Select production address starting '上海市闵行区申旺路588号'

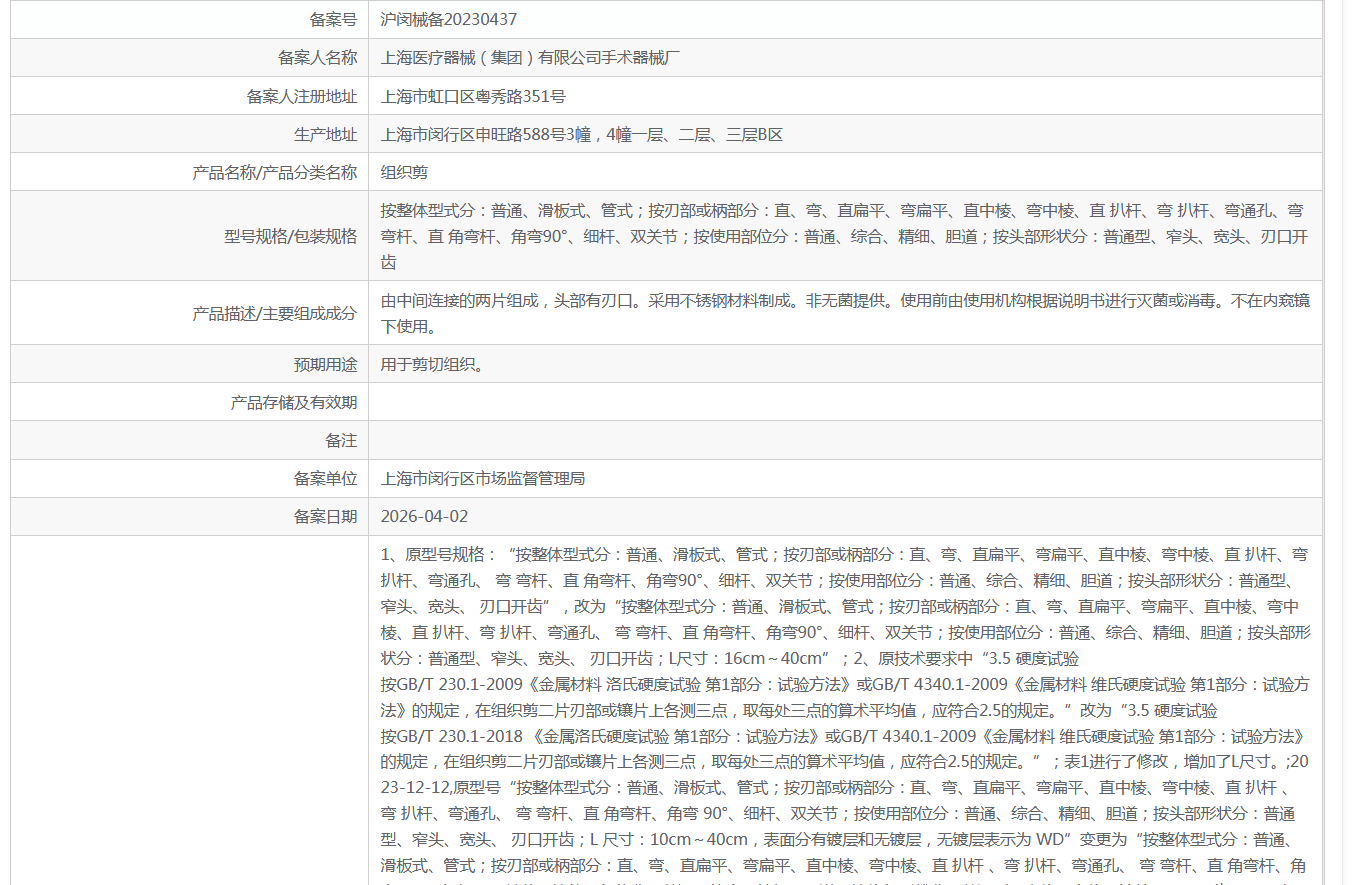(581, 134)
